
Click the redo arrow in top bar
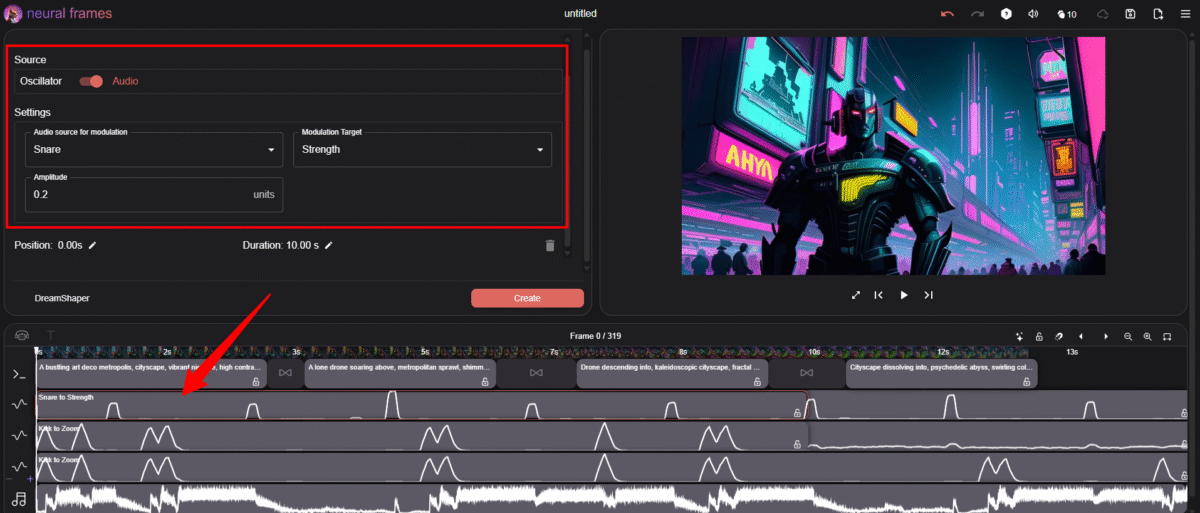click(x=978, y=14)
